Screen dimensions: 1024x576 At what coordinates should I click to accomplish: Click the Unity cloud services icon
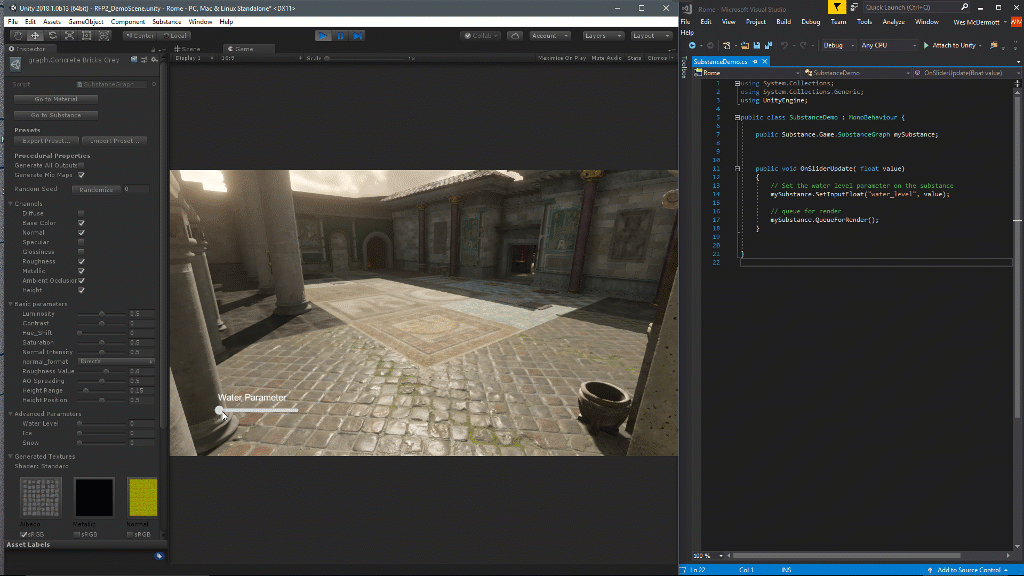515,36
